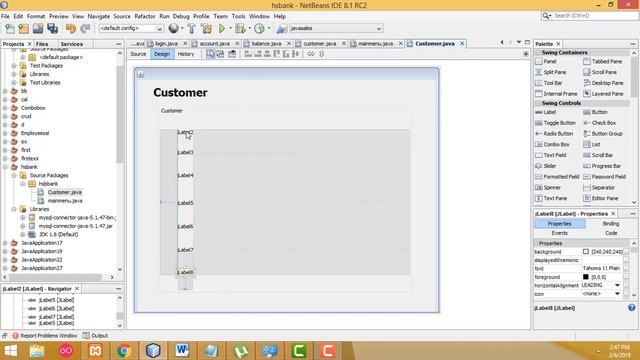Pick the Radio Button component in the Palette
This screenshot has height=360, width=640.
coord(554,134)
